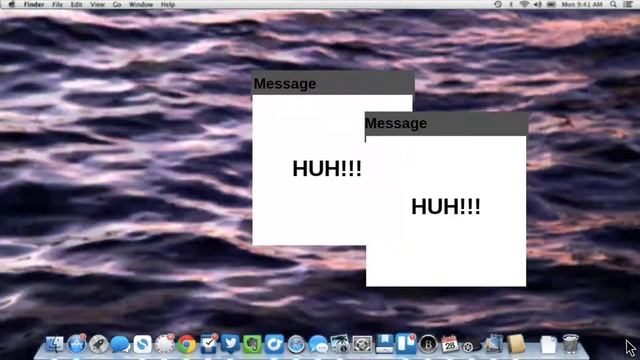Open the white document stack in dock
Image resolution: width=640 pixels, height=360 pixels.
coord(548,345)
